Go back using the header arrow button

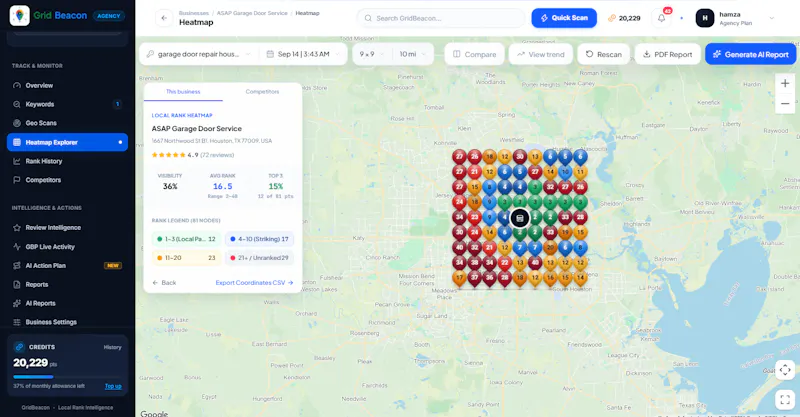pyautogui.click(x=164, y=18)
